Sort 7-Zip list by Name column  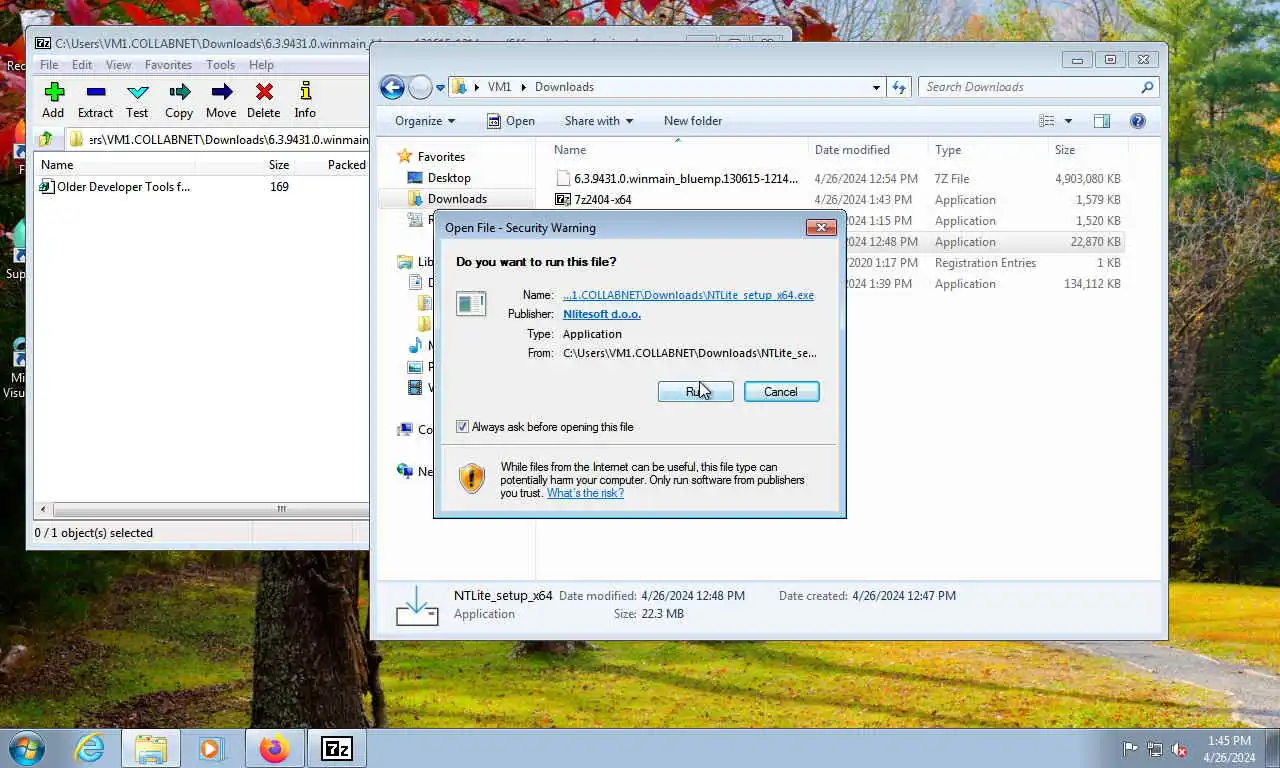coord(57,165)
